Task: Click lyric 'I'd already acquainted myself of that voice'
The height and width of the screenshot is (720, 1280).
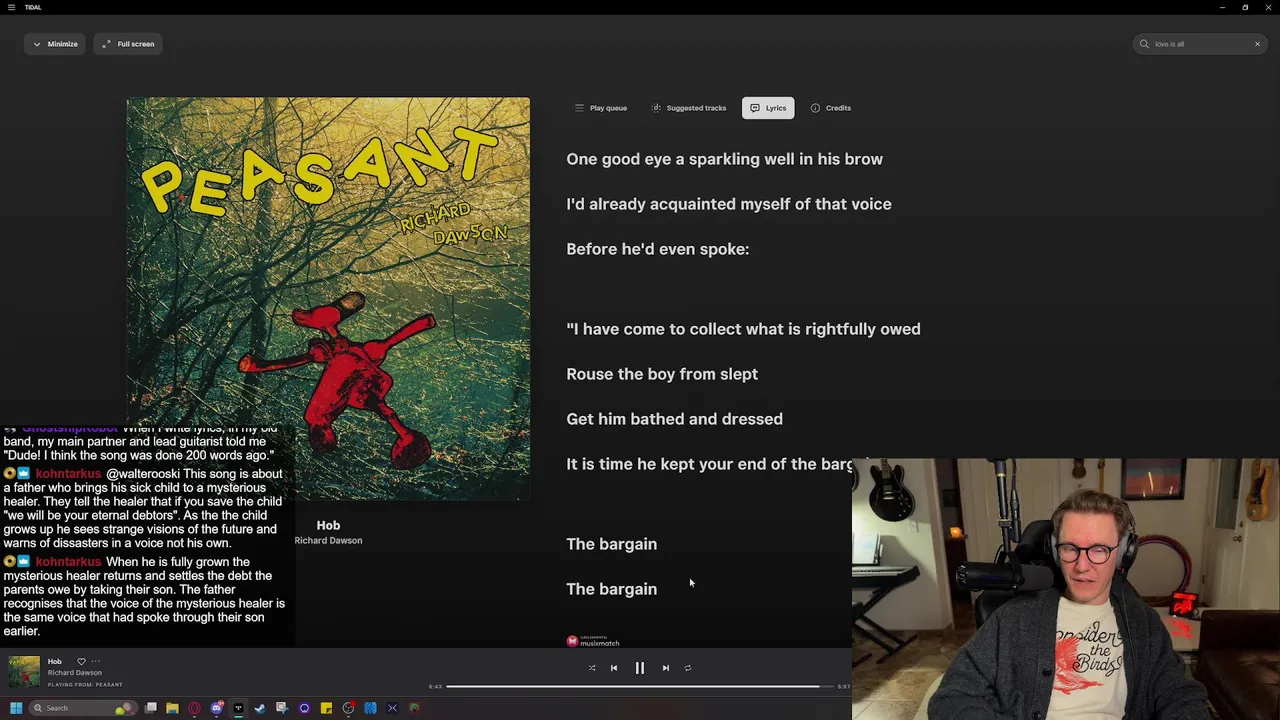Action: pyautogui.click(x=728, y=204)
